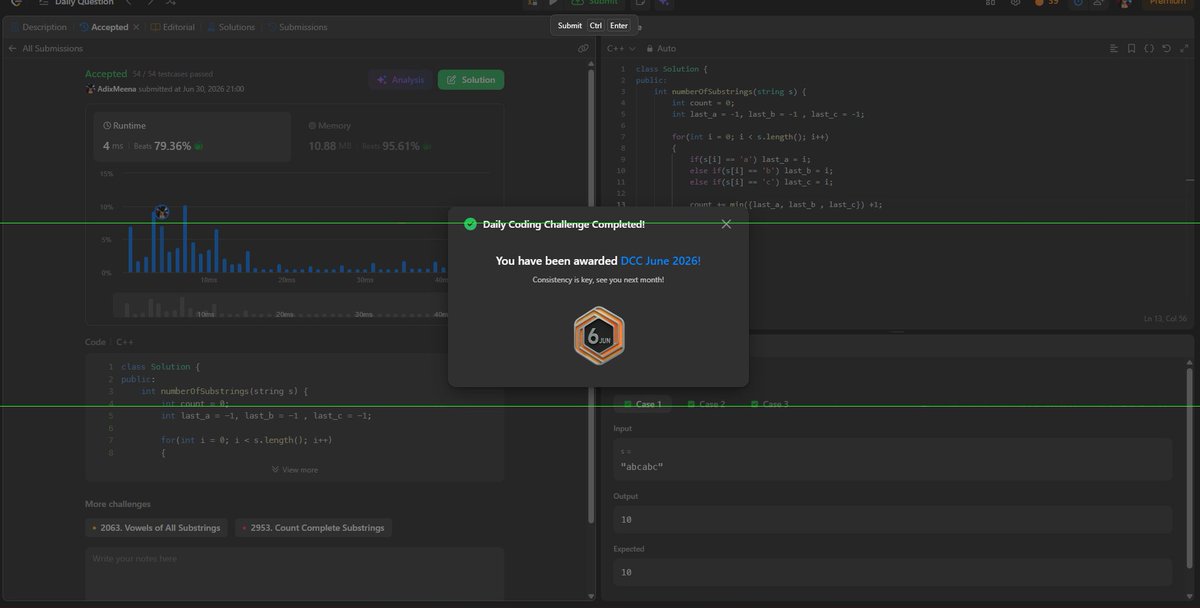Viewport: 1200px width, 608px height.
Task: Open the Solutions tab
Action: tap(231, 27)
